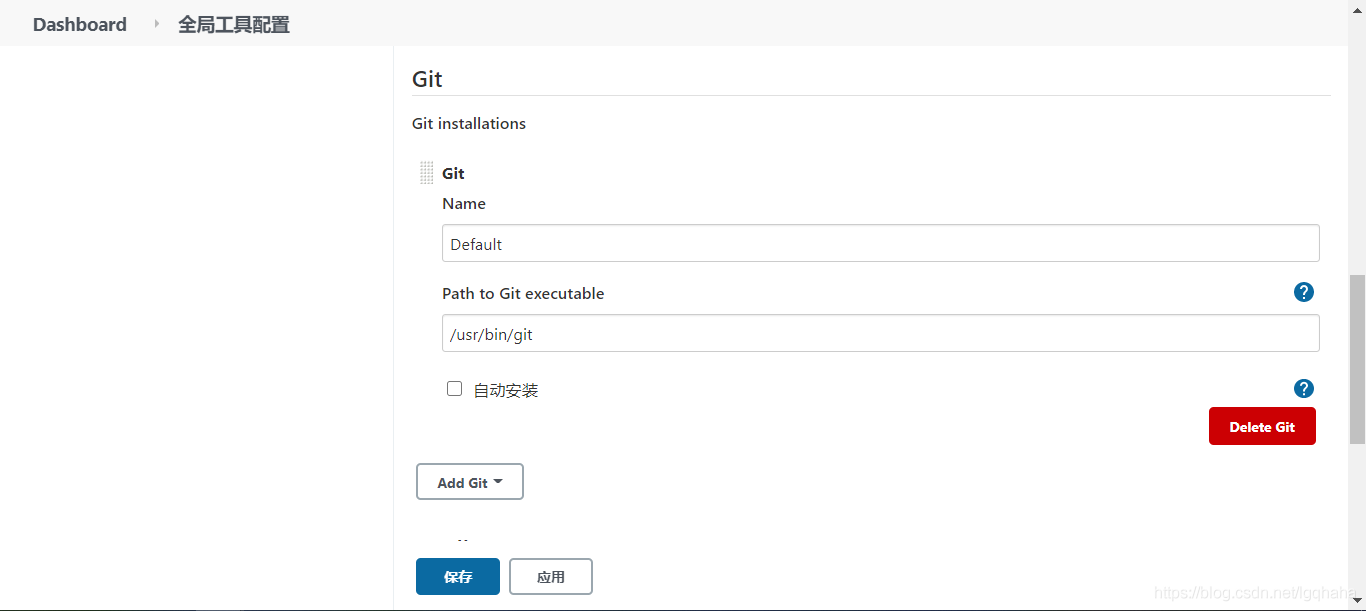Apply changes with 应用 button
Image resolution: width=1366 pixels, height=611 pixels.
(551, 577)
